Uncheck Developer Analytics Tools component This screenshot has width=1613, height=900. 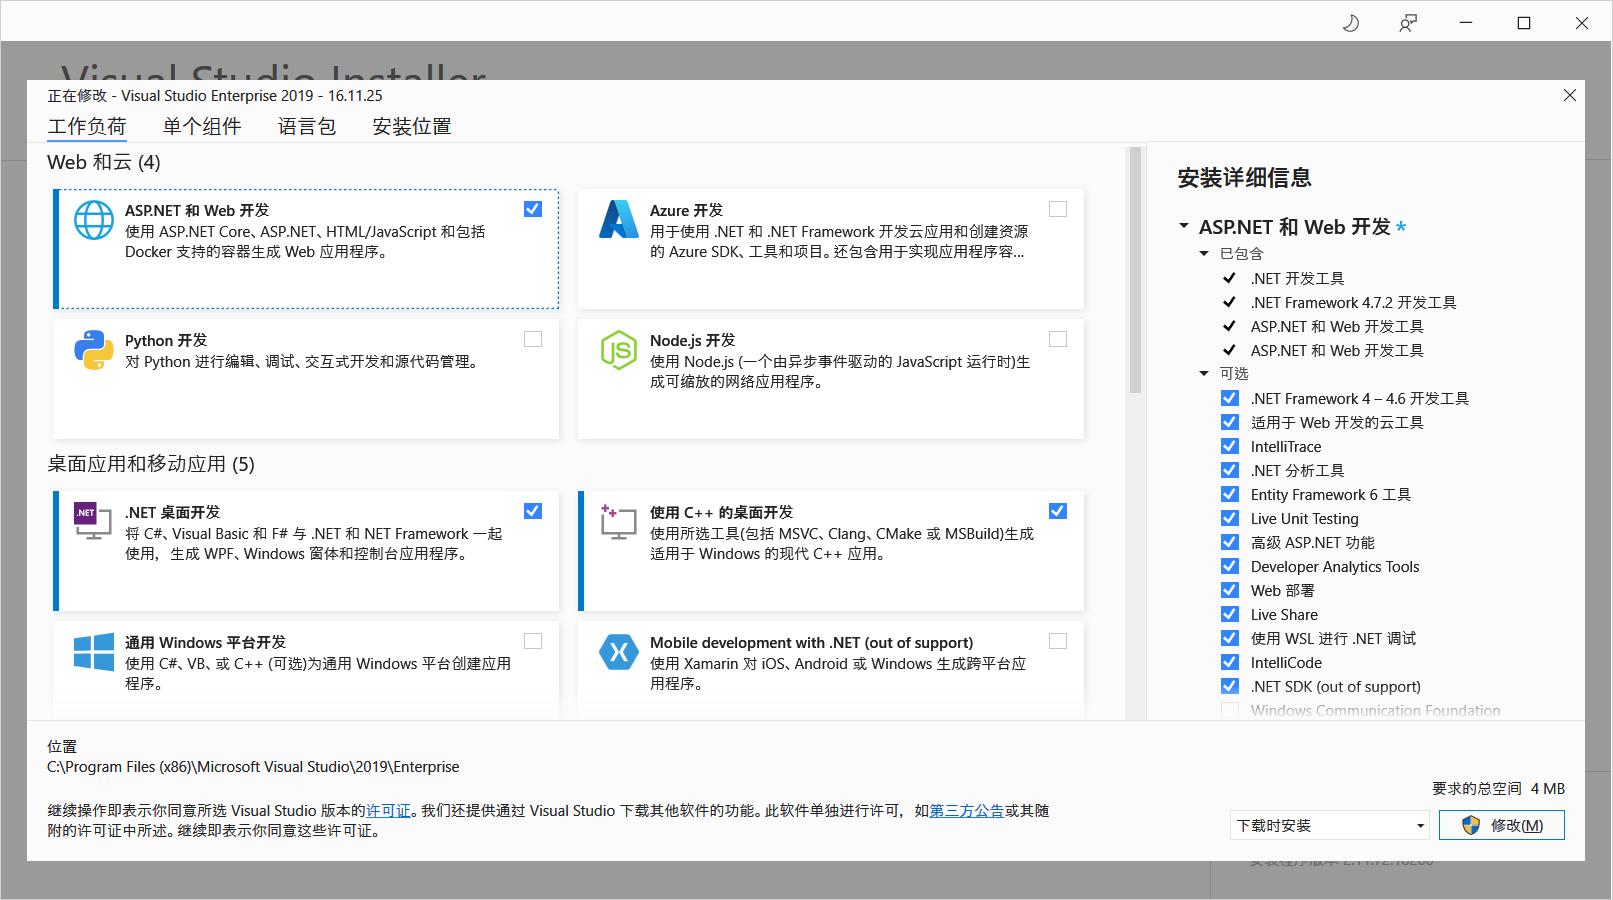click(1230, 566)
